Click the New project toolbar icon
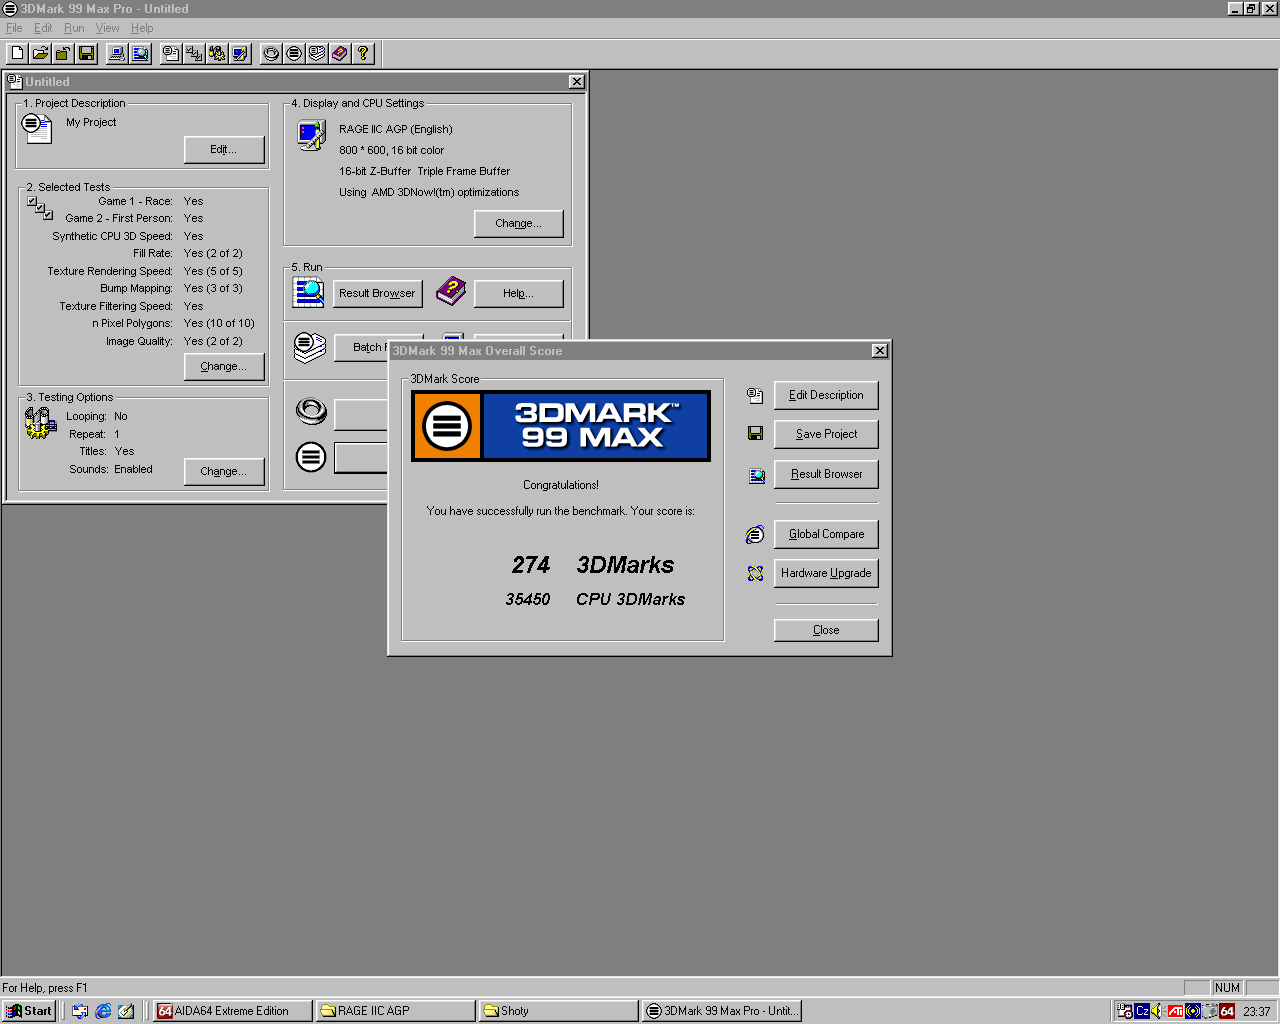Viewport: 1280px width, 1024px height. [x=18, y=53]
